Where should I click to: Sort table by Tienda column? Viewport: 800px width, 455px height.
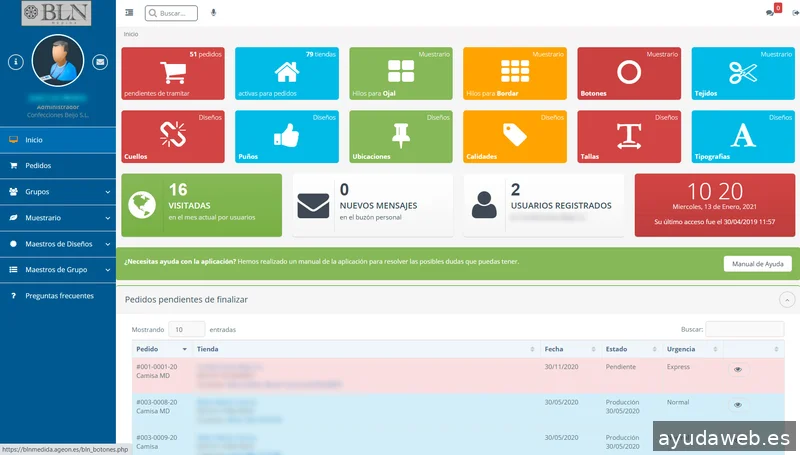(x=366, y=349)
